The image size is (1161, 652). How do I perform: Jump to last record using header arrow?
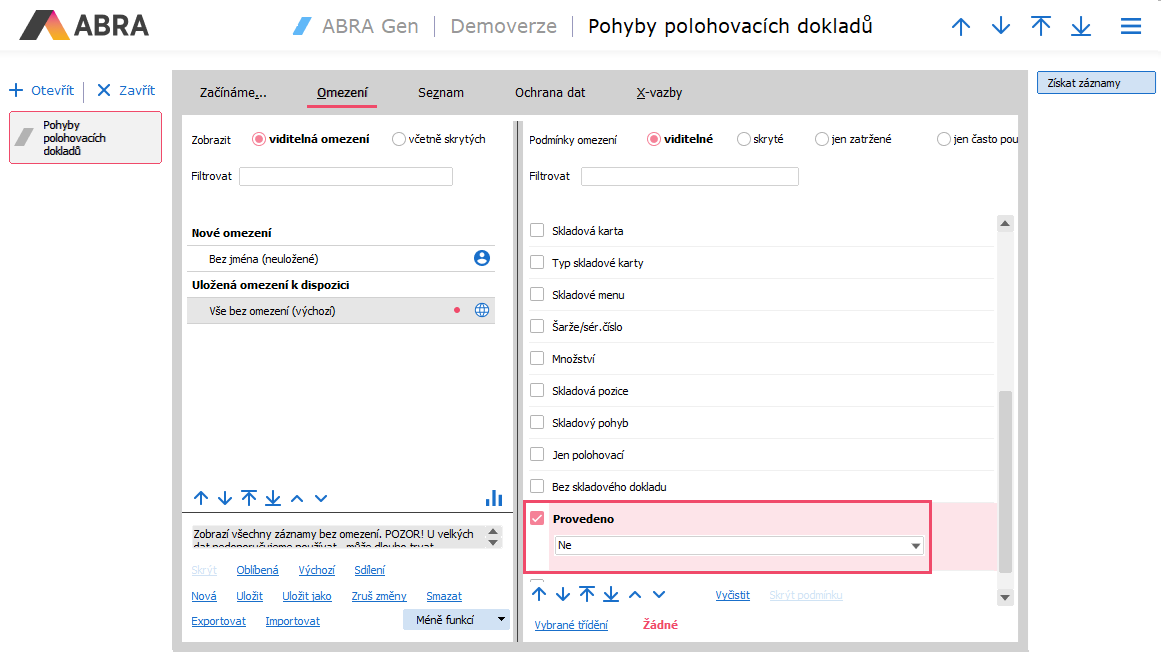(x=1080, y=27)
